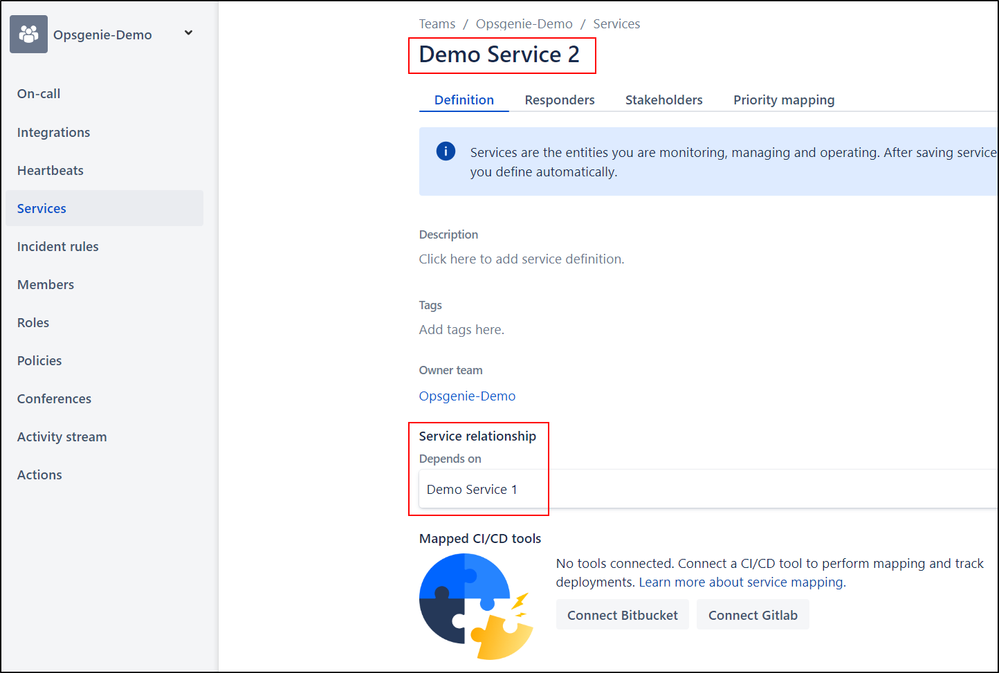Click the Mapped CI/CD tools heading
The image size is (999, 673).
480,539
